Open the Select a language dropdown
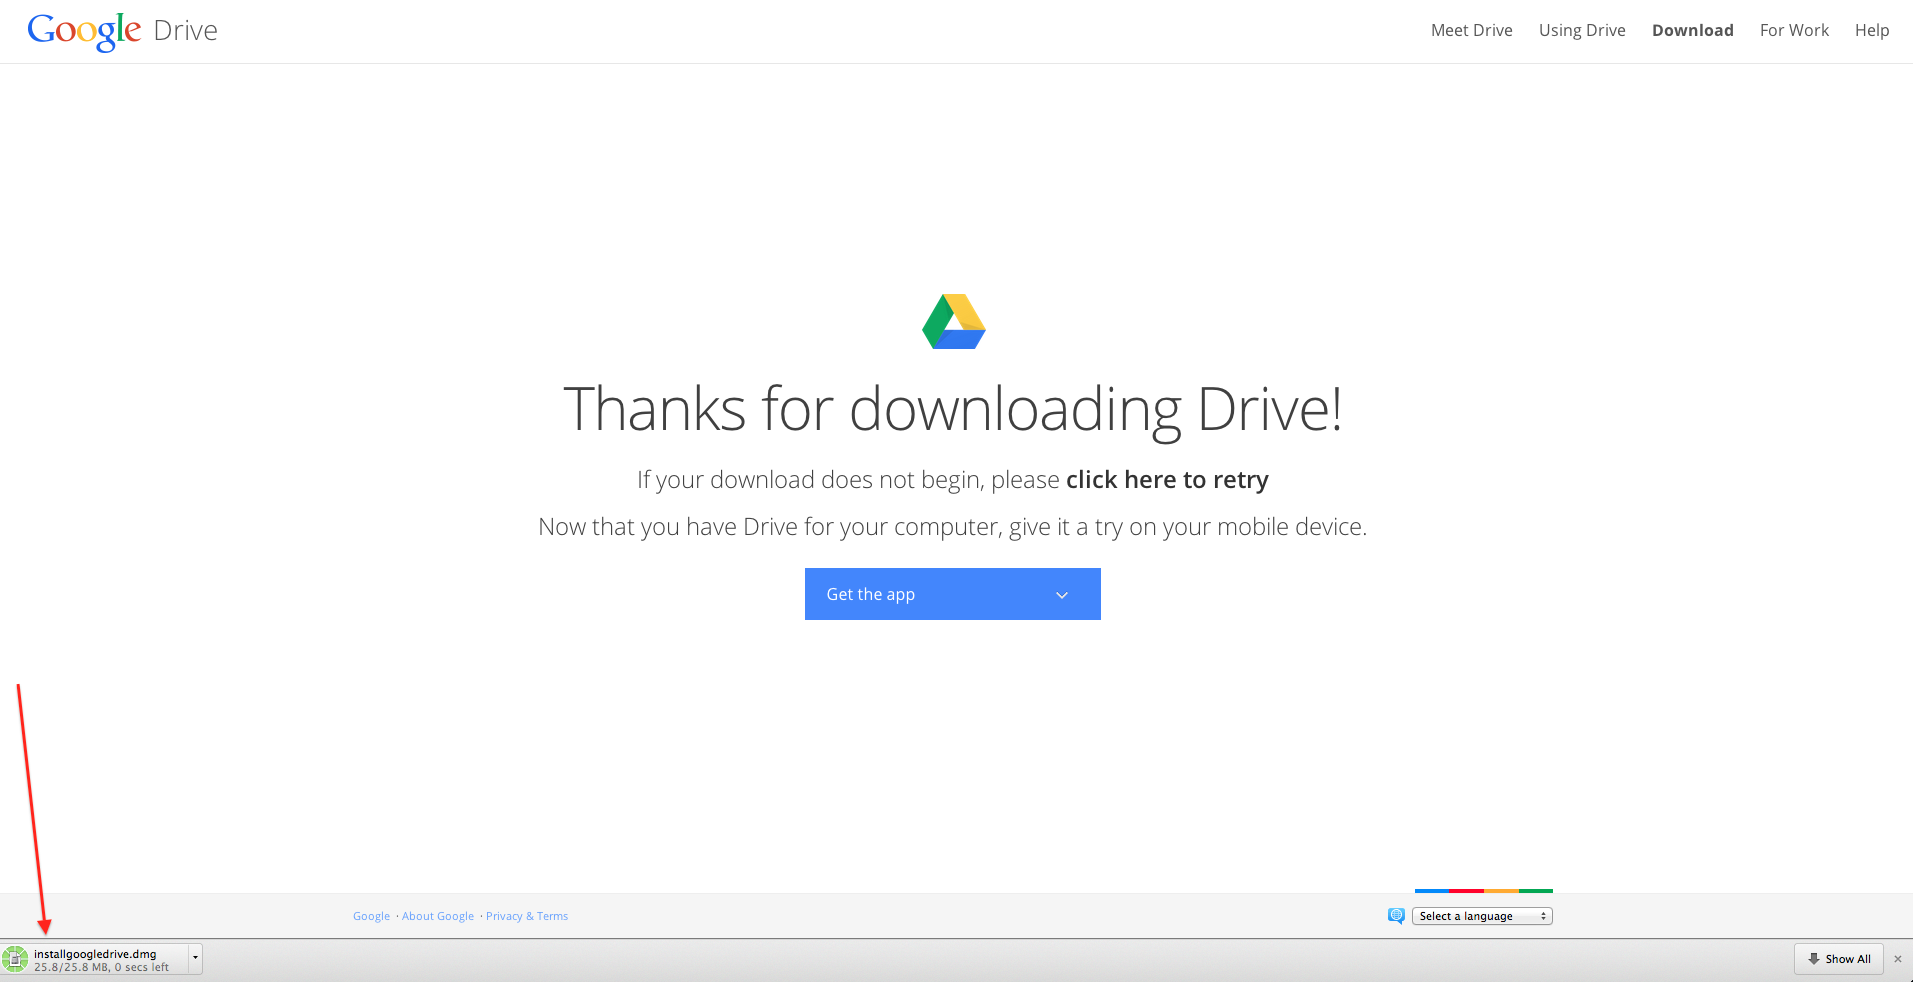The height and width of the screenshot is (982, 1913). point(1482,916)
